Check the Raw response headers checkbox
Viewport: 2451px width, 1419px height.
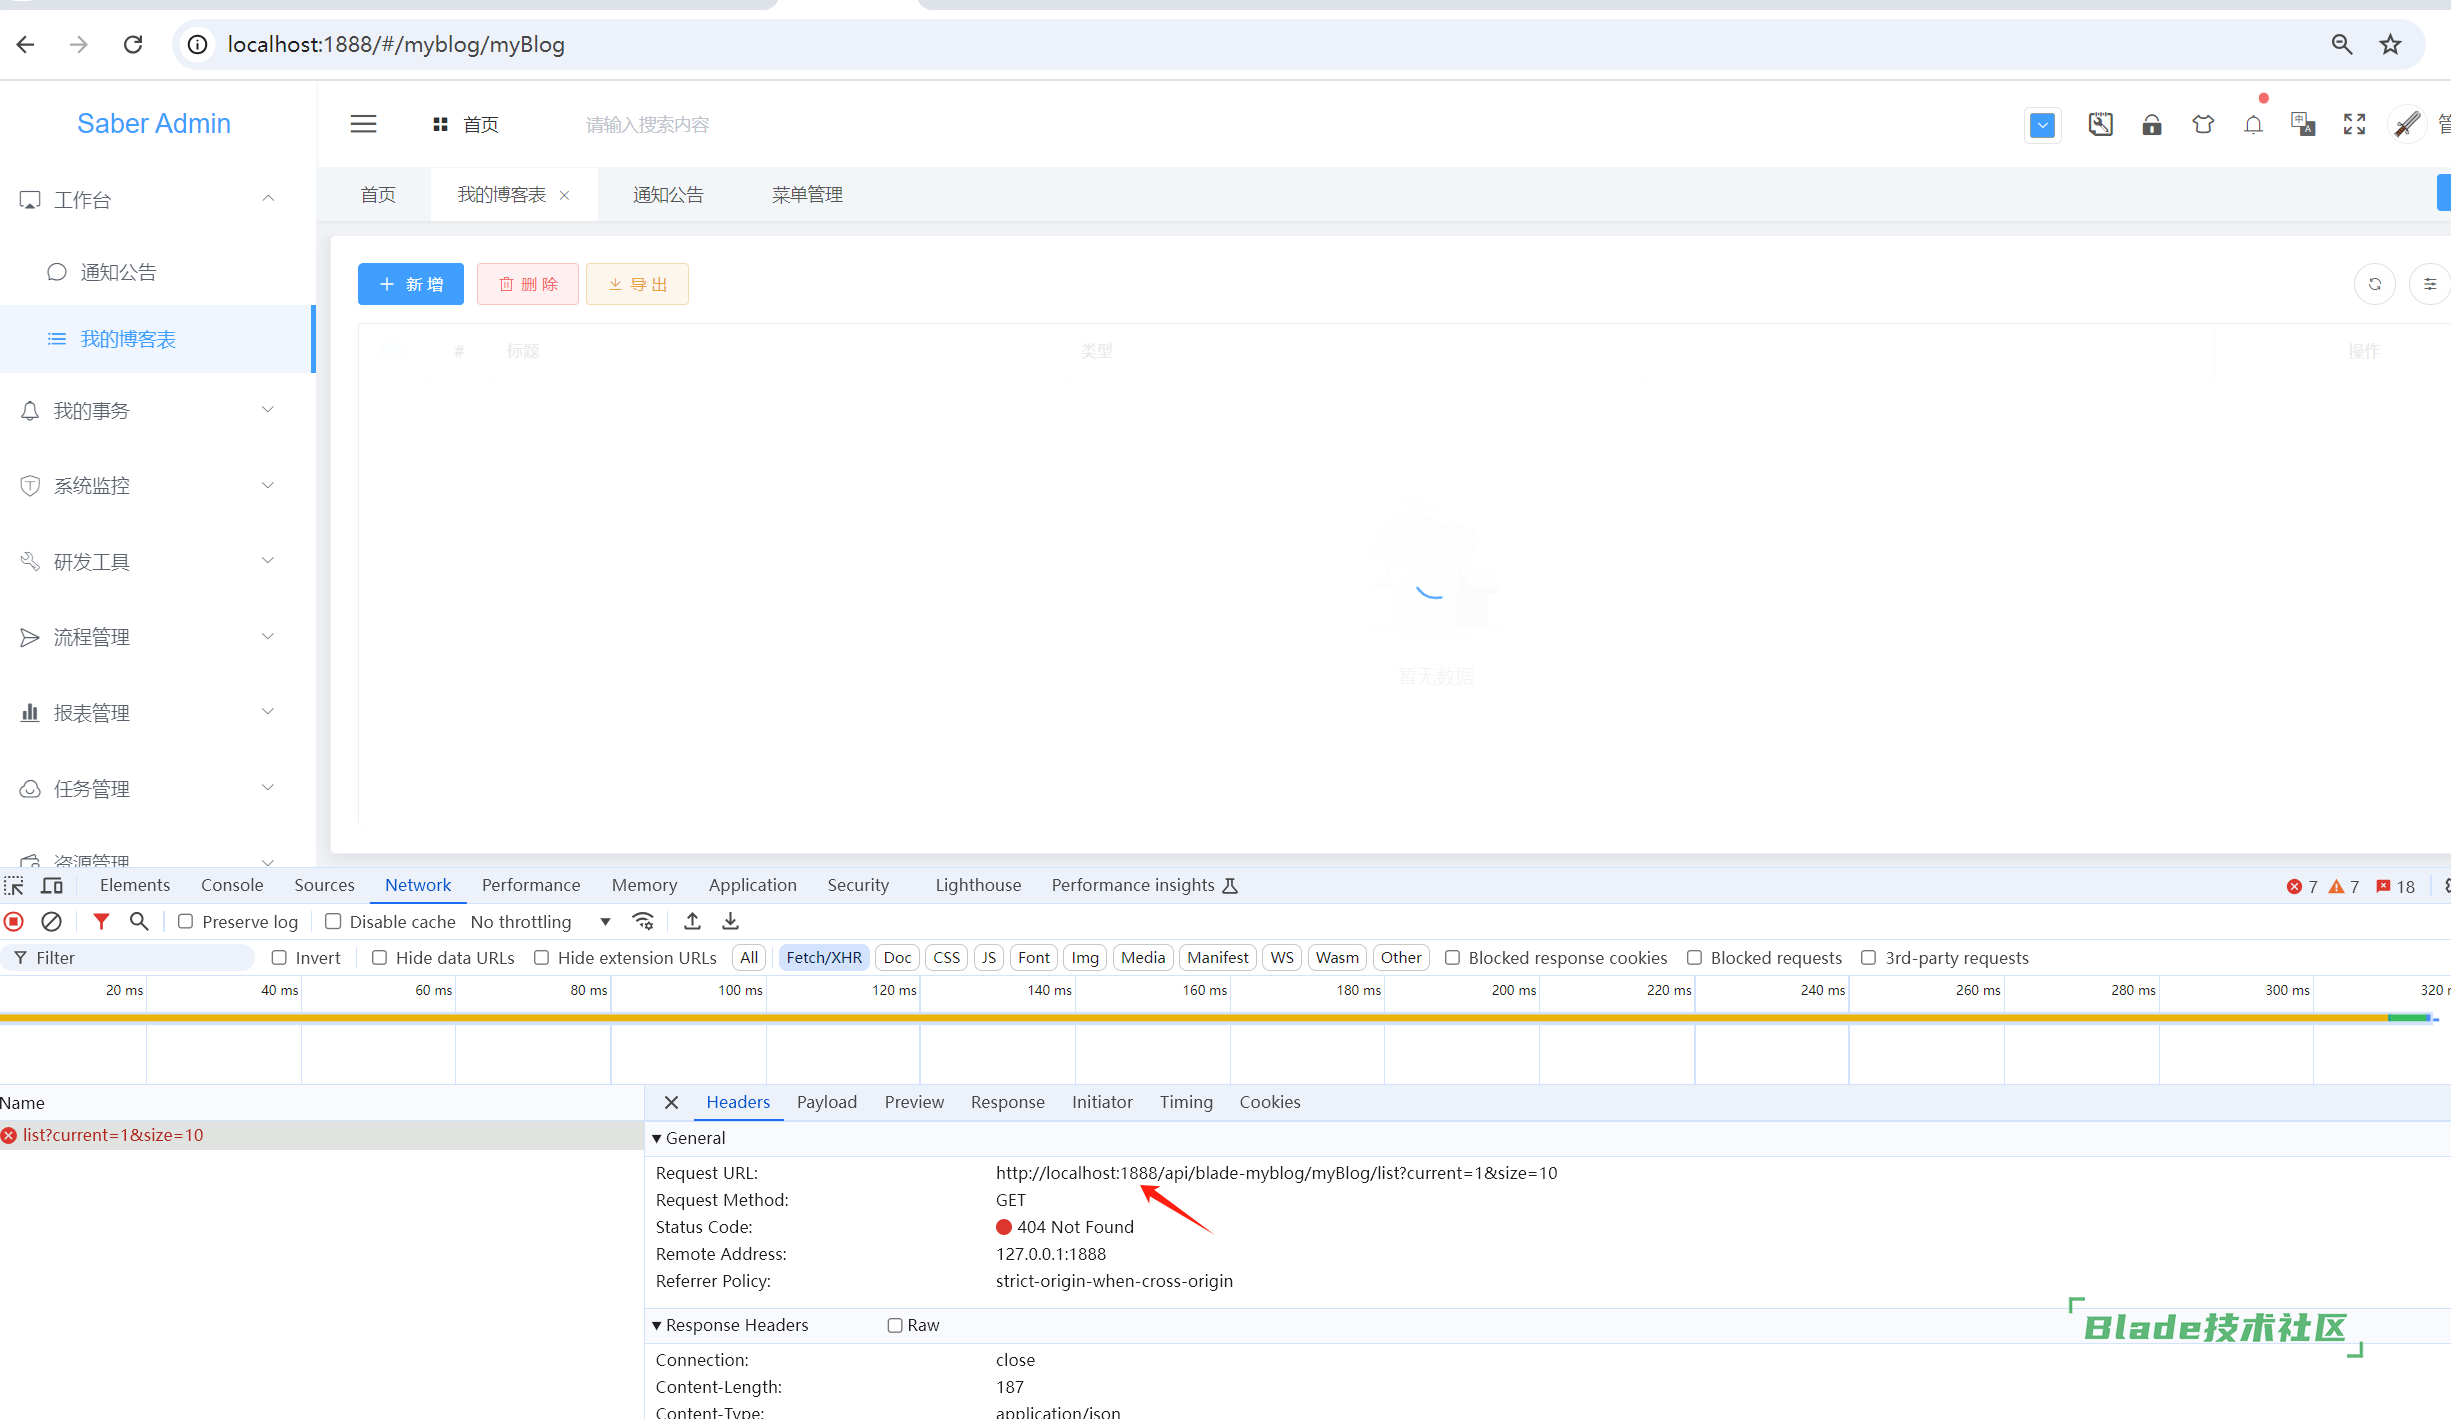coord(895,1325)
